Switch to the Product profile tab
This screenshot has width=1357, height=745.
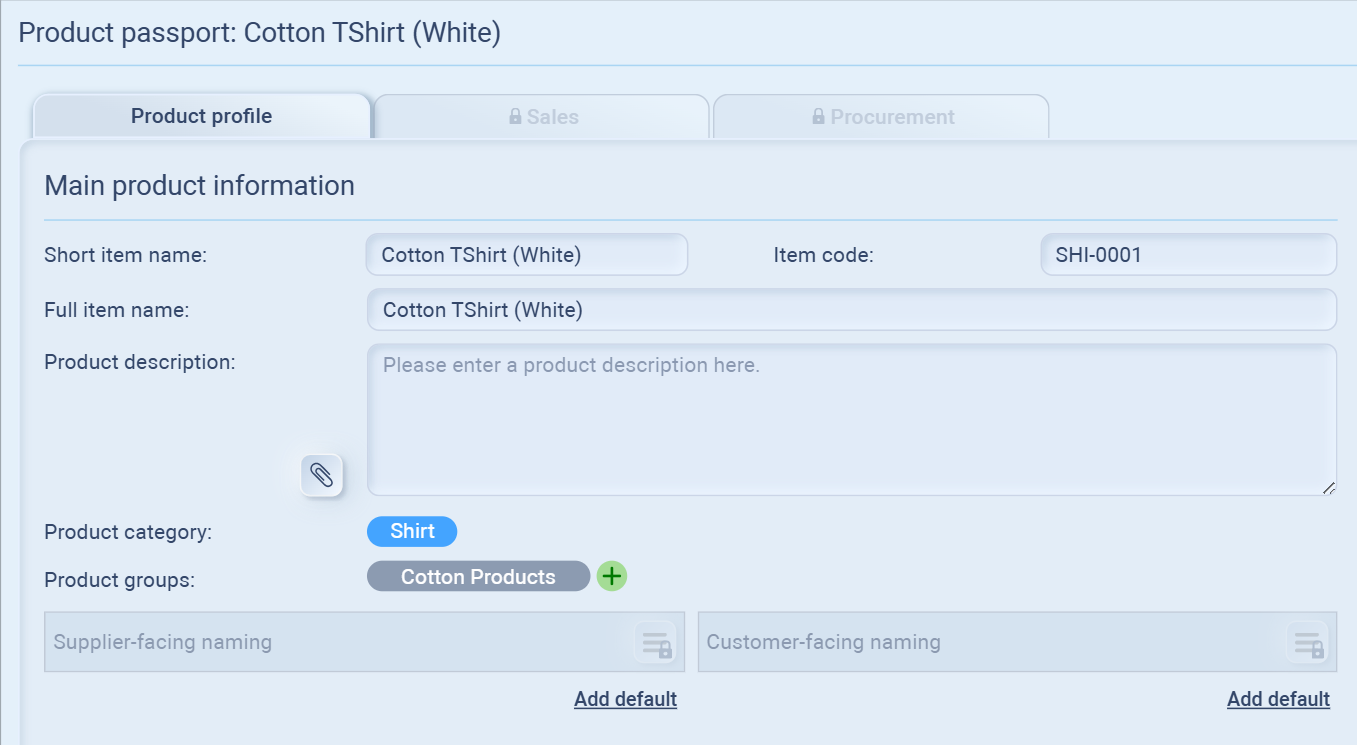(x=201, y=117)
